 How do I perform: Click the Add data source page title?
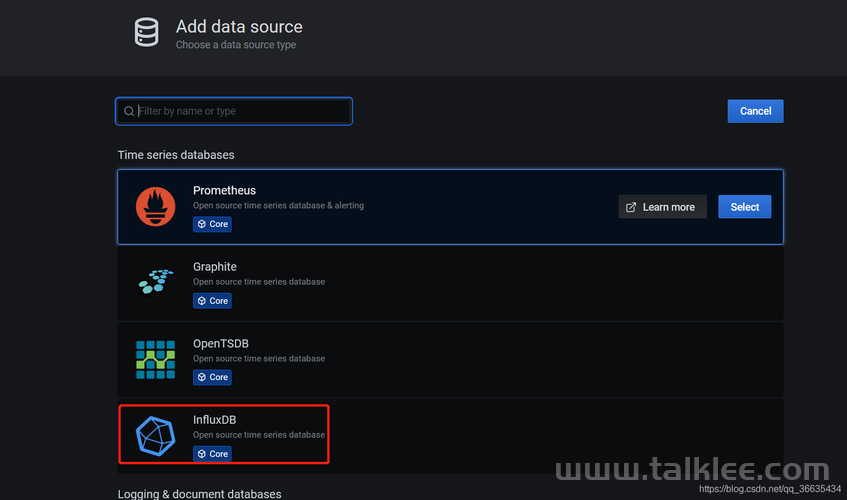(x=239, y=26)
